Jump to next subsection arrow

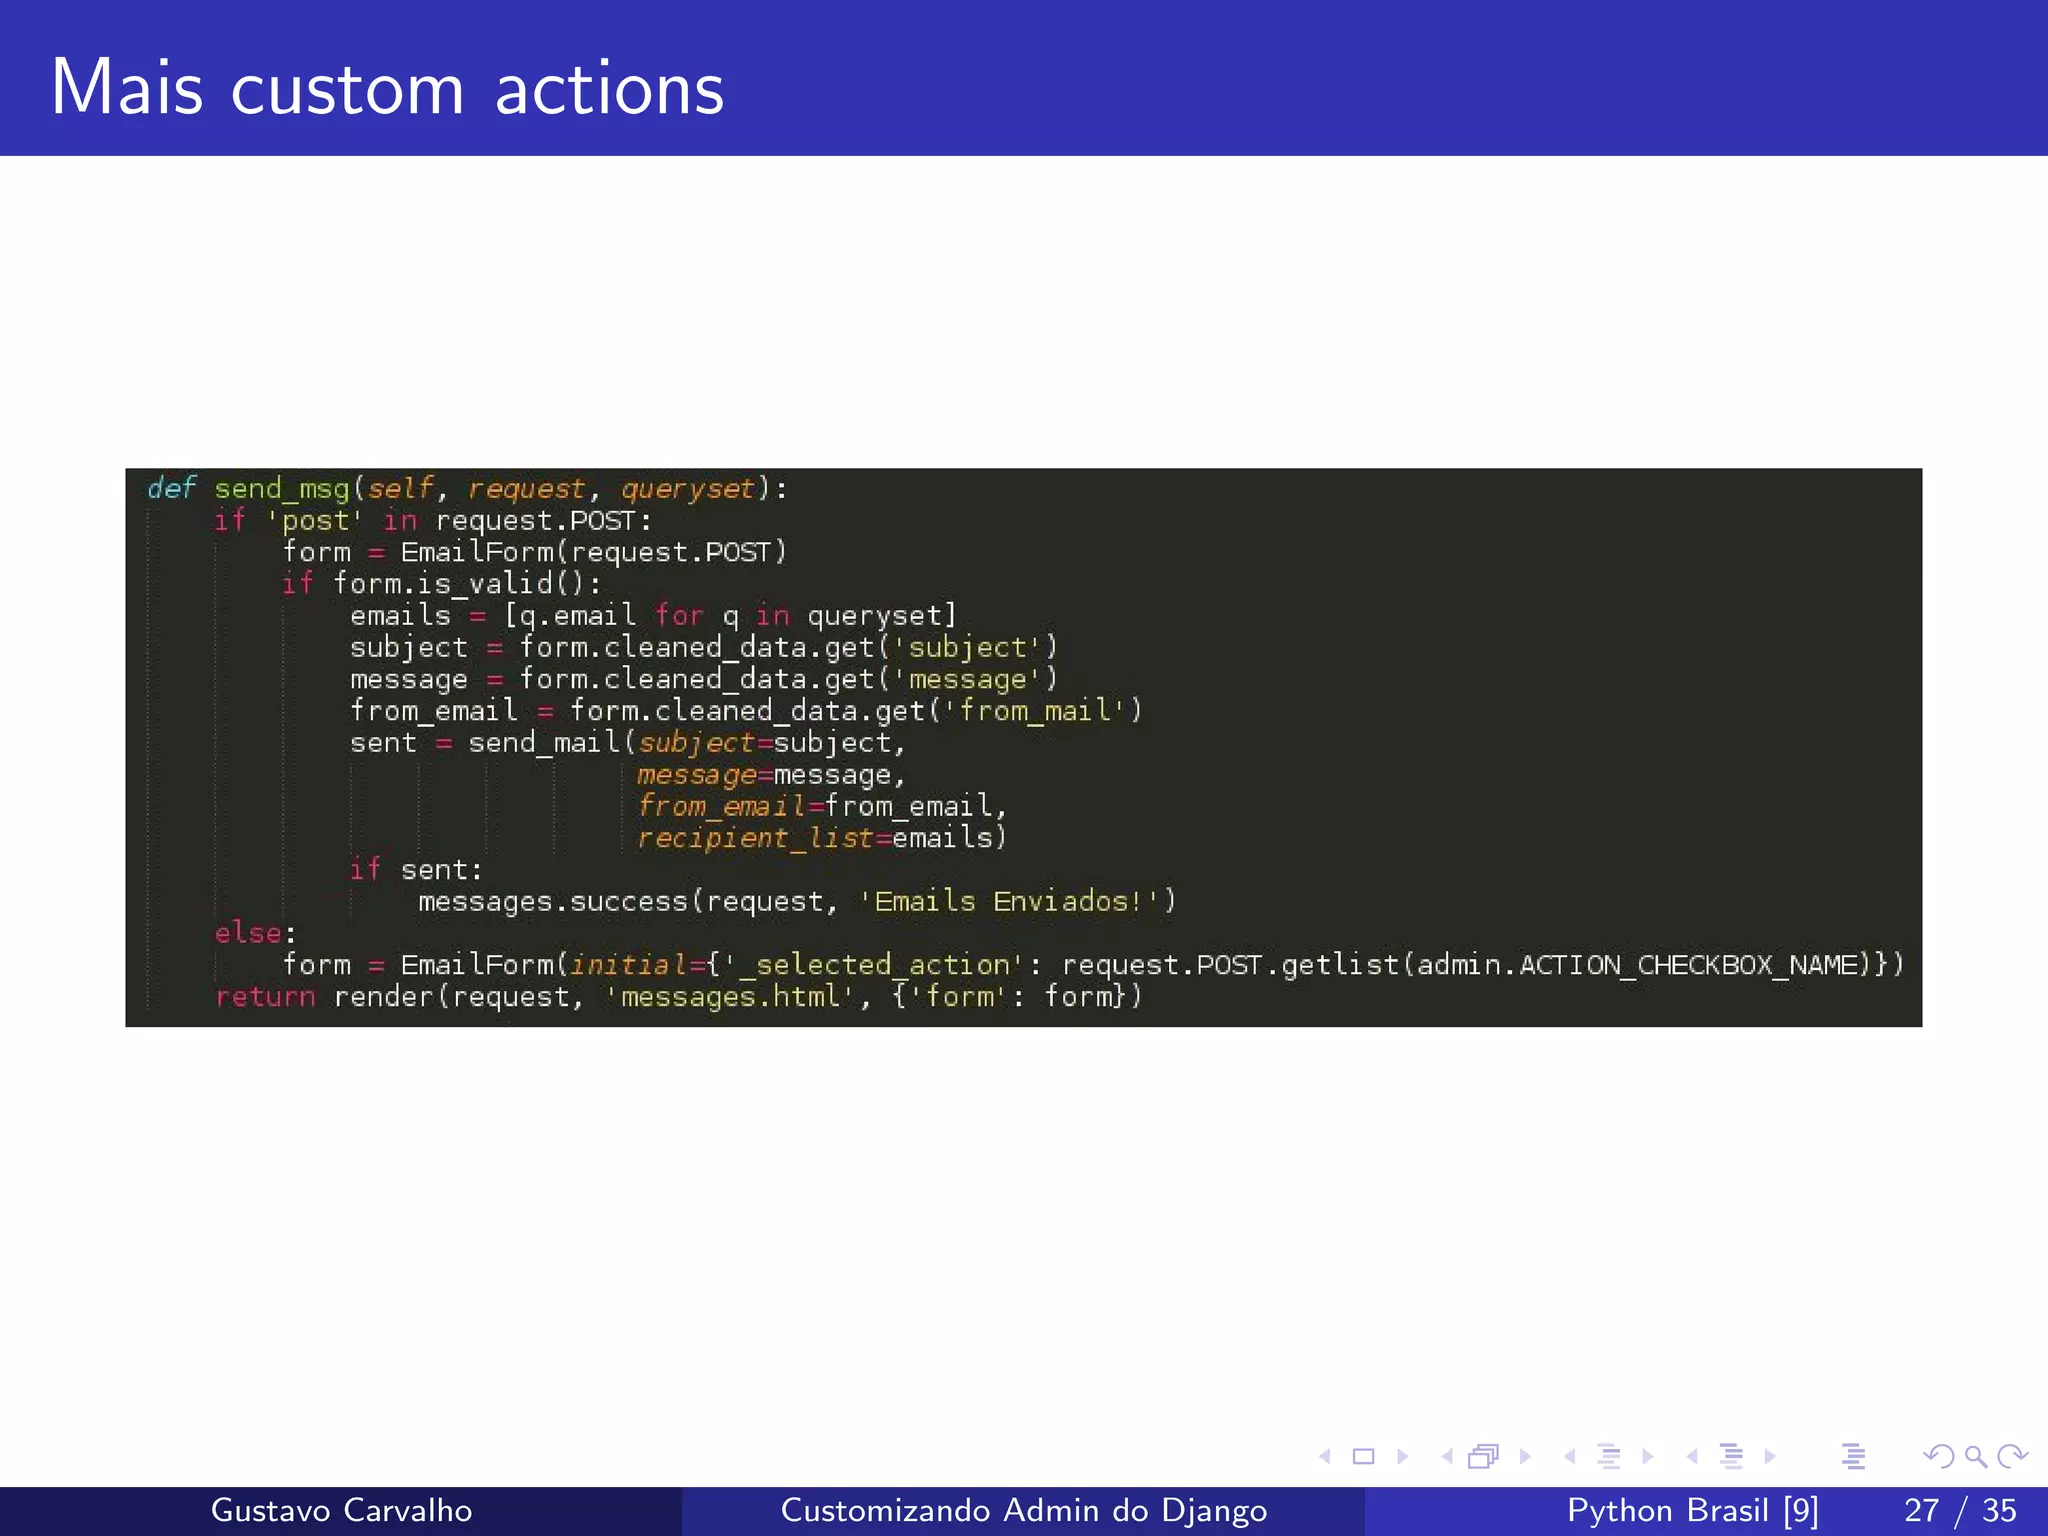coord(1647,1456)
